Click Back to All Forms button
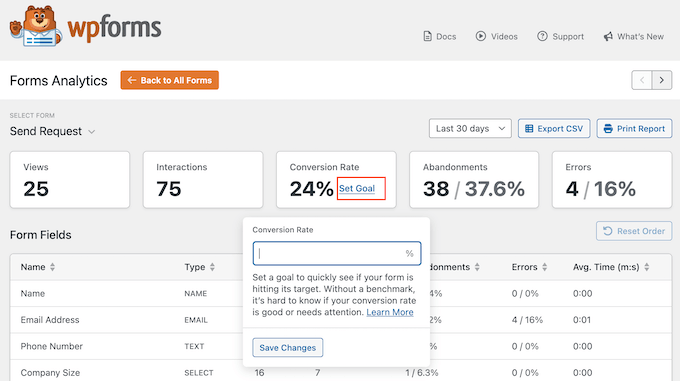 click(x=170, y=80)
